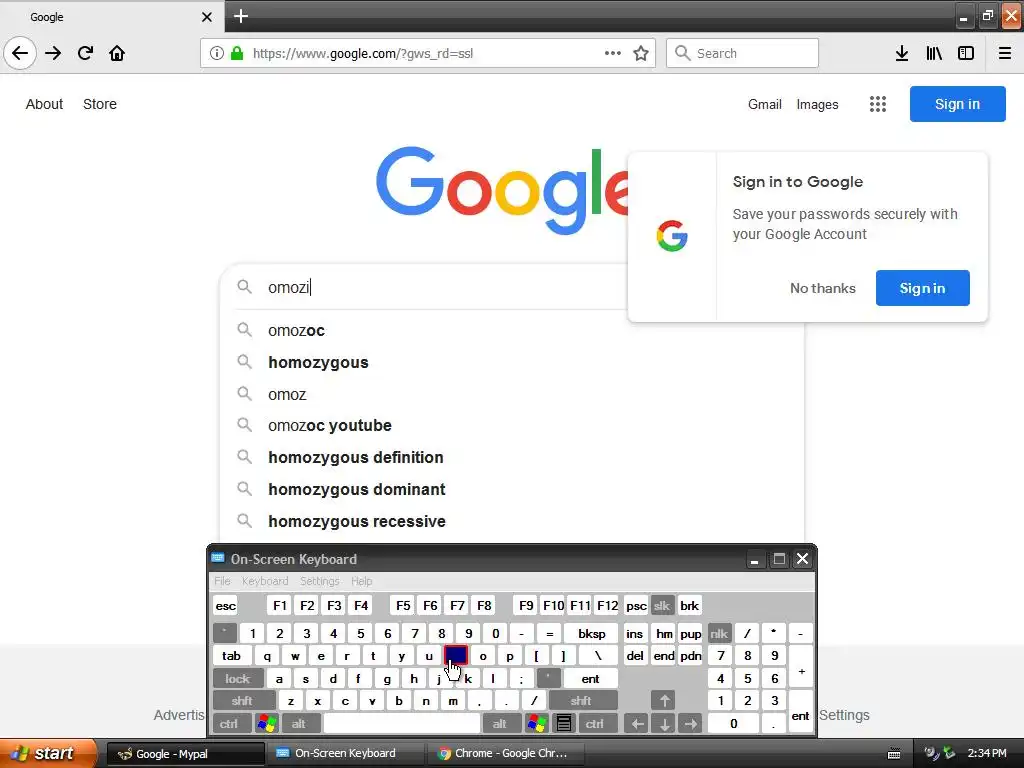
Task: Toggle the right alt key on keyboard
Action: [500, 724]
